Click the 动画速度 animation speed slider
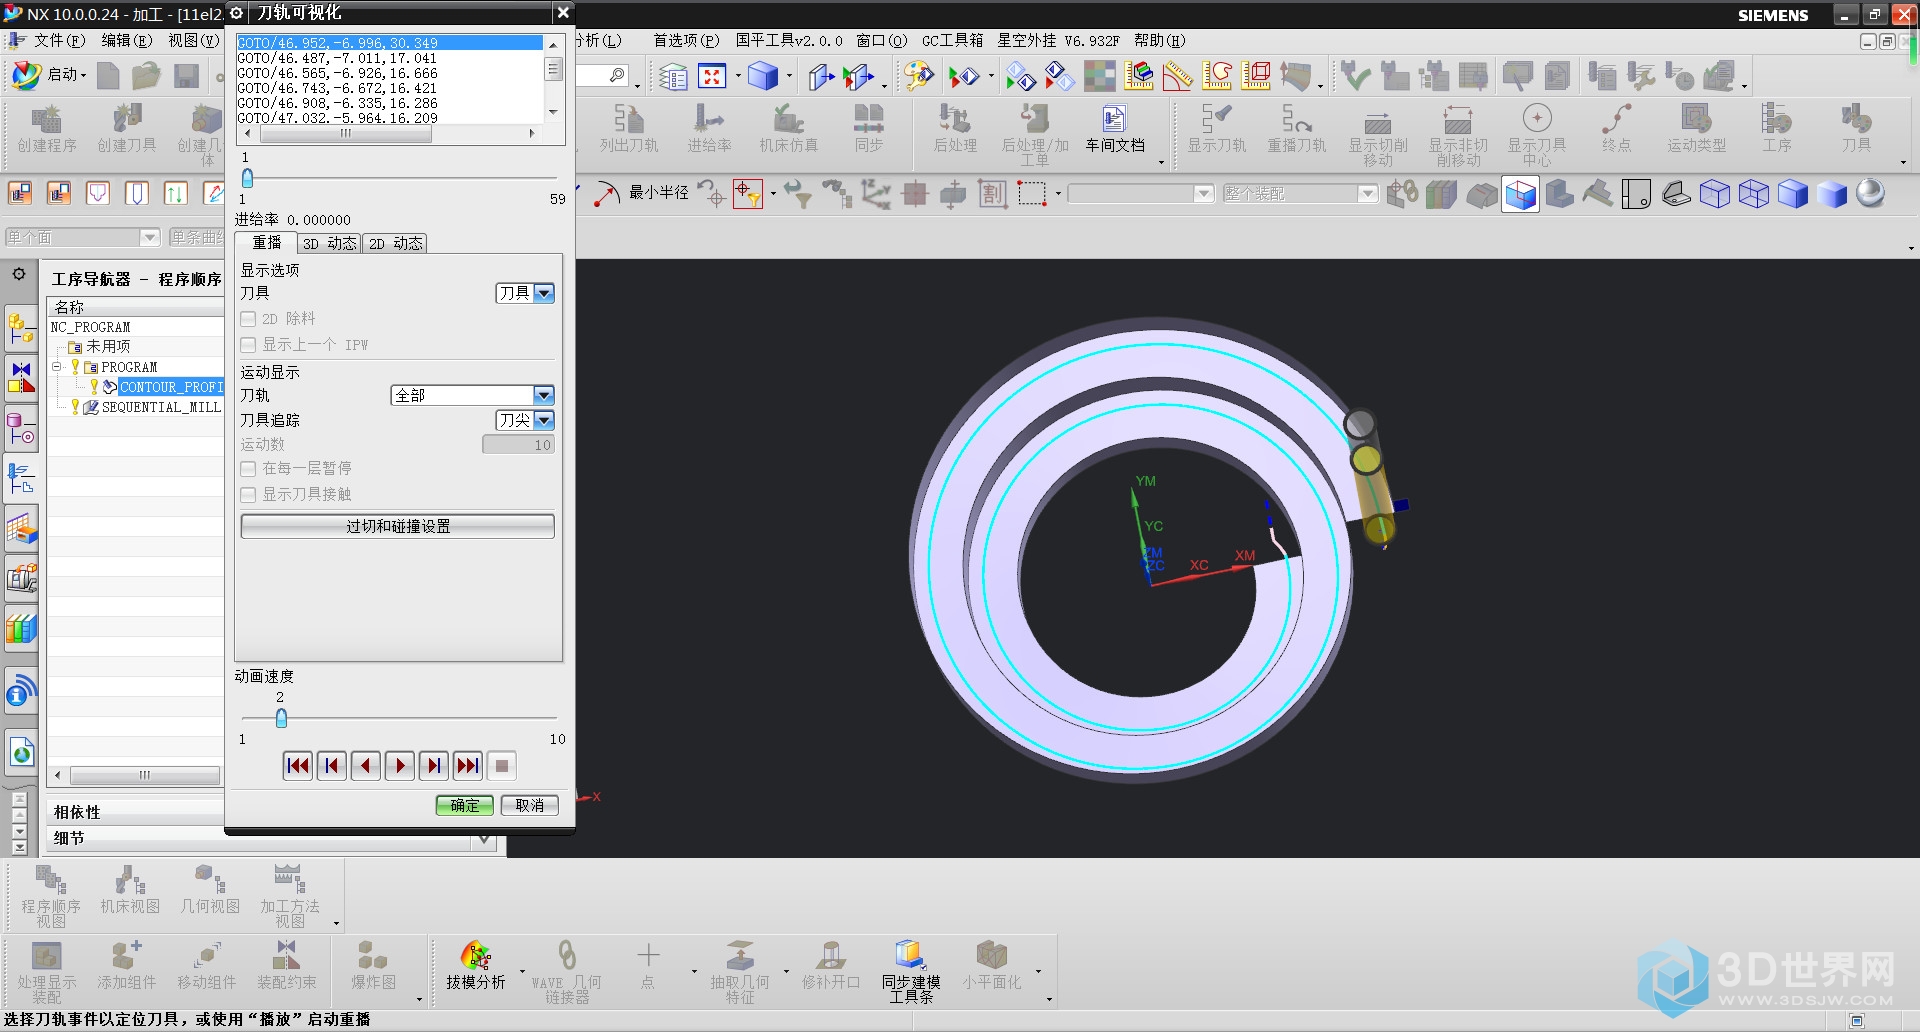 coord(281,718)
